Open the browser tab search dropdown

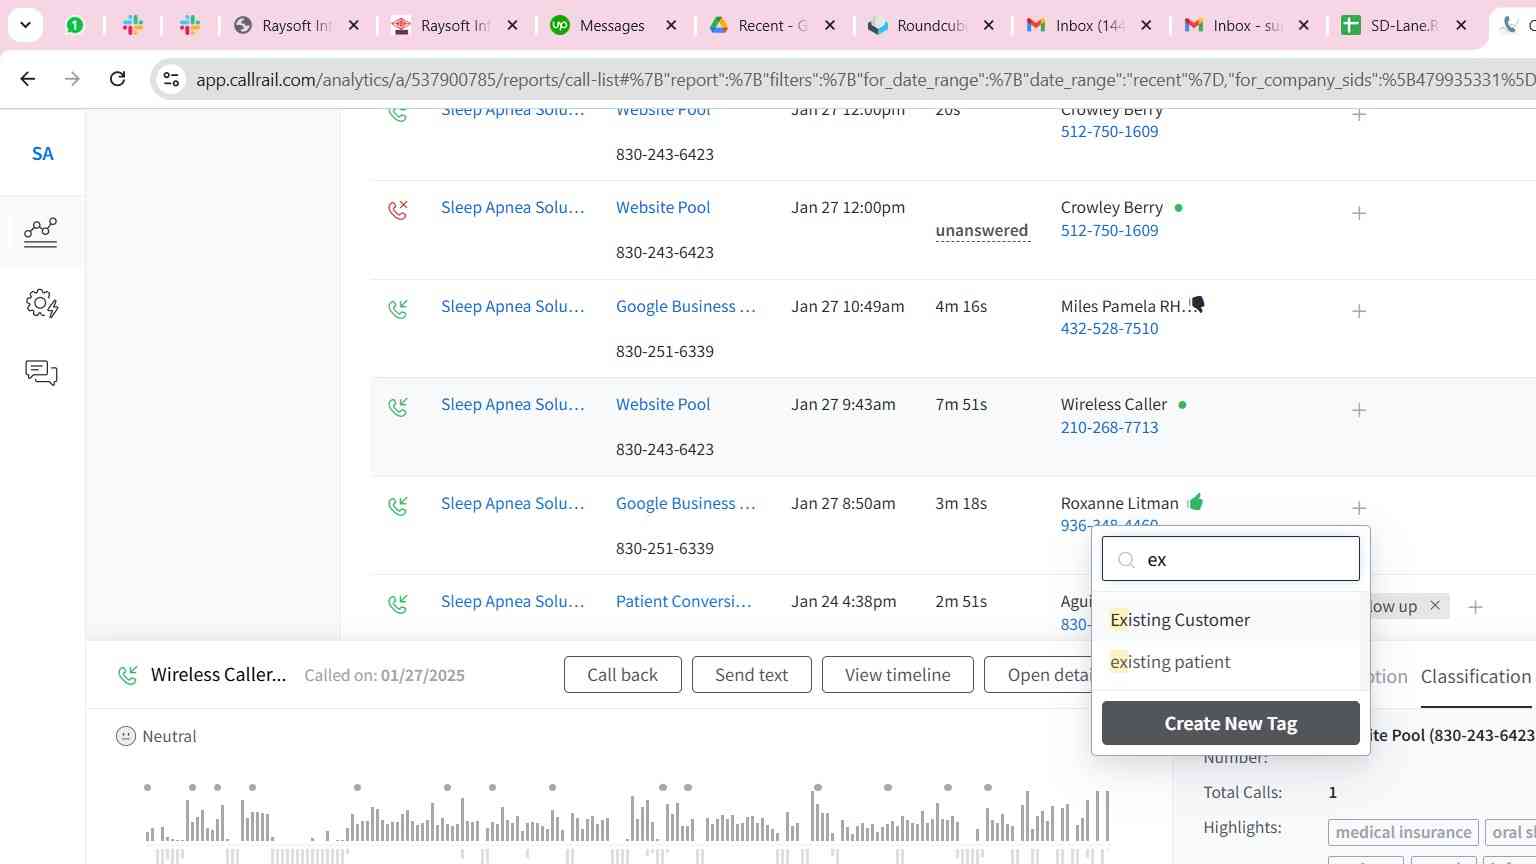[25, 25]
